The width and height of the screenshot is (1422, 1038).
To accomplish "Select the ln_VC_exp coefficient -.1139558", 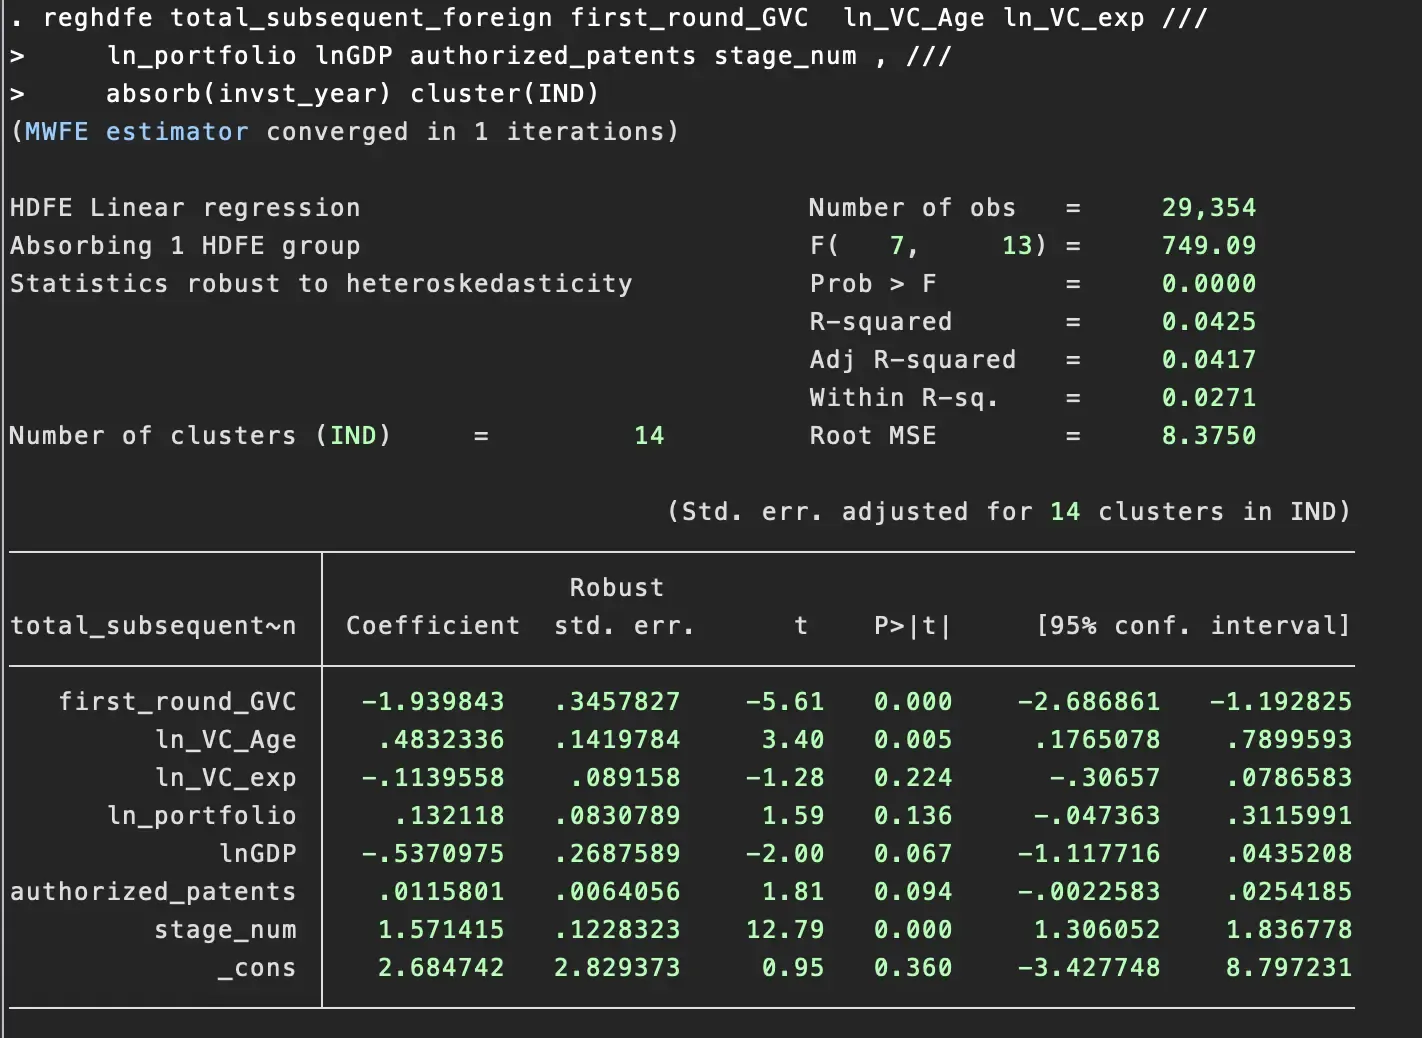I will point(432,778).
